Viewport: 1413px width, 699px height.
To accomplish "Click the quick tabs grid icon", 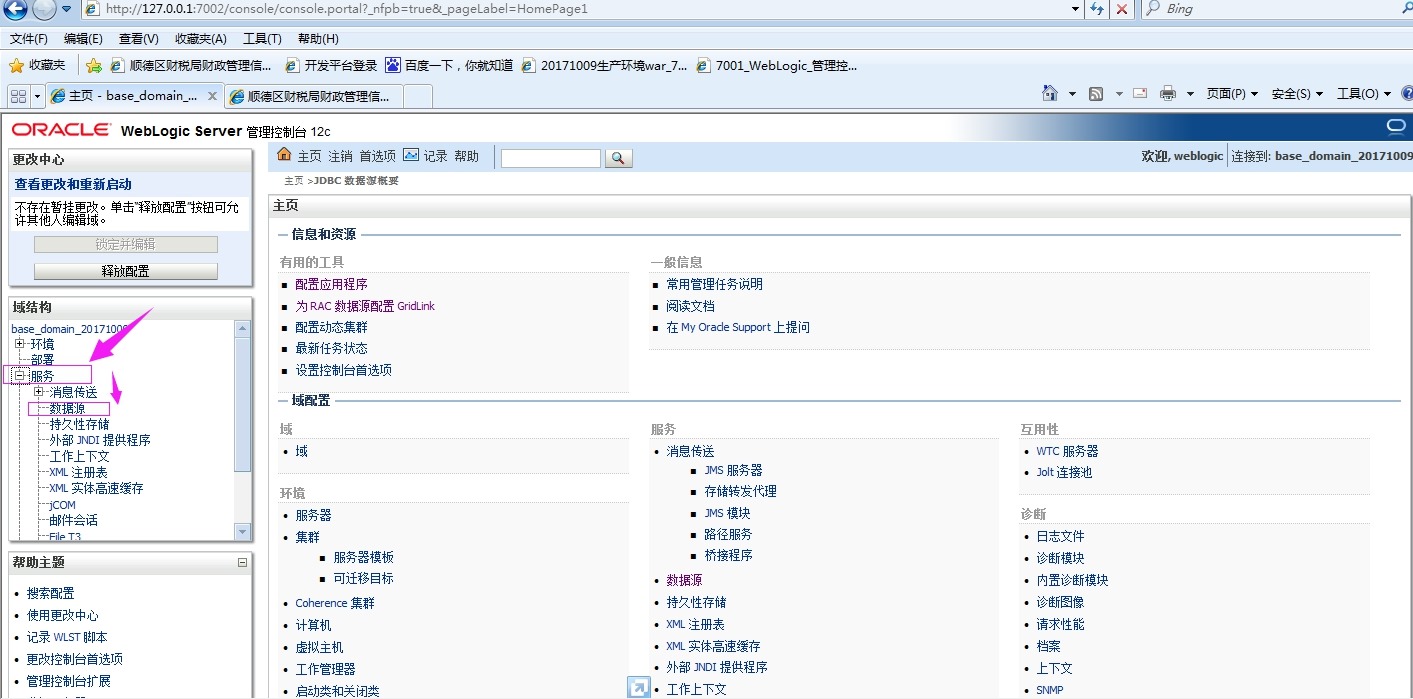I will coord(18,95).
